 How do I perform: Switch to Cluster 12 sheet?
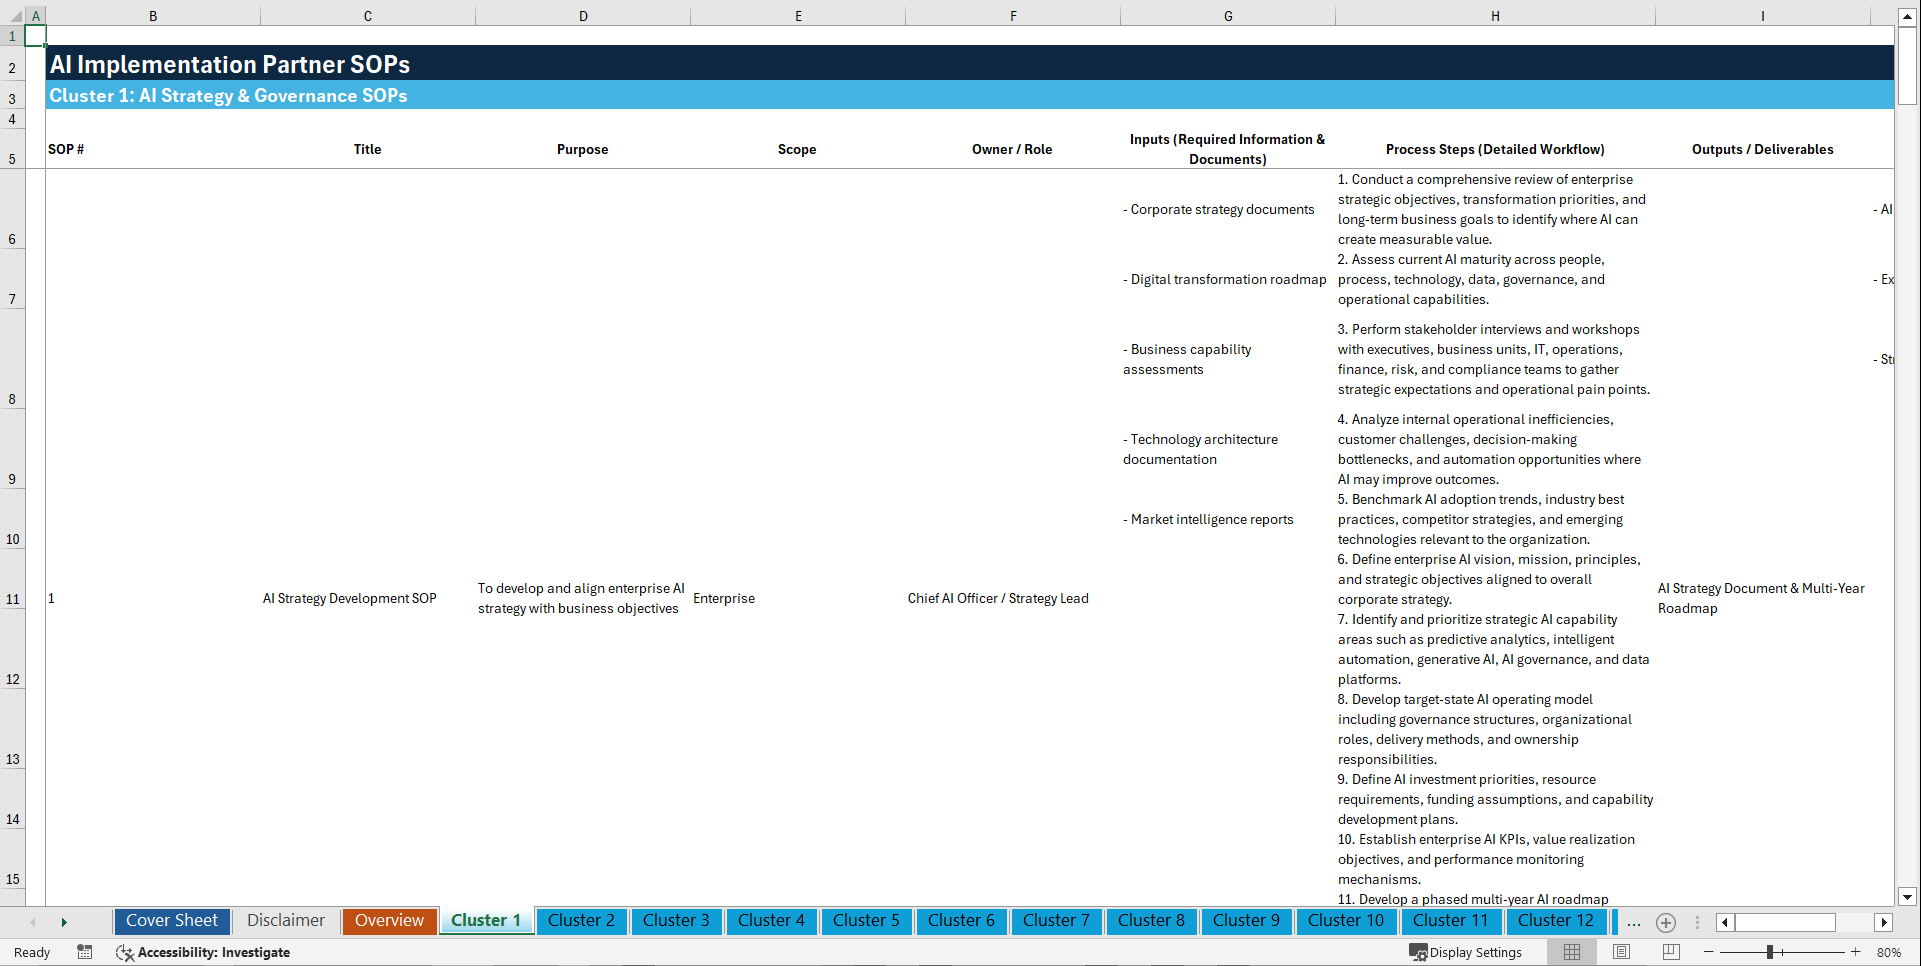[x=1556, y=921]
